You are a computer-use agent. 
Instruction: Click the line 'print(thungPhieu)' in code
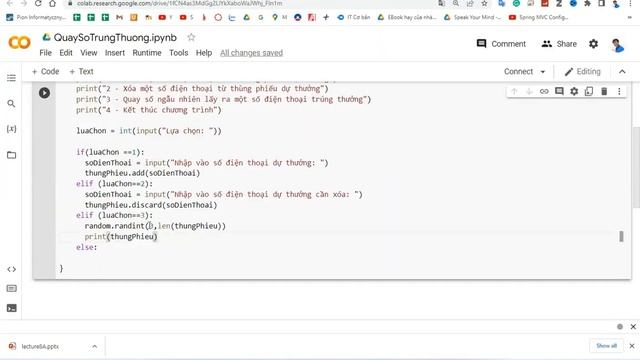121,237
